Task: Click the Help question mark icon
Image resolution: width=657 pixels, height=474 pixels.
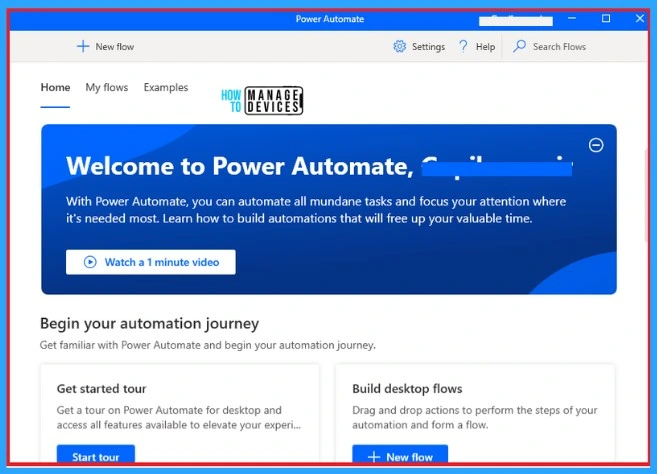Action: click(x=463, y=46)
